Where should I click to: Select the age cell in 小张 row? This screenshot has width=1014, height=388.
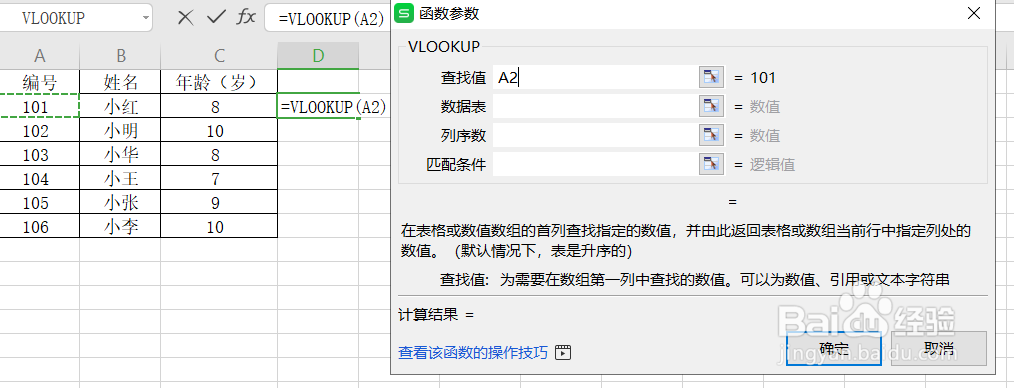point(219,202)
